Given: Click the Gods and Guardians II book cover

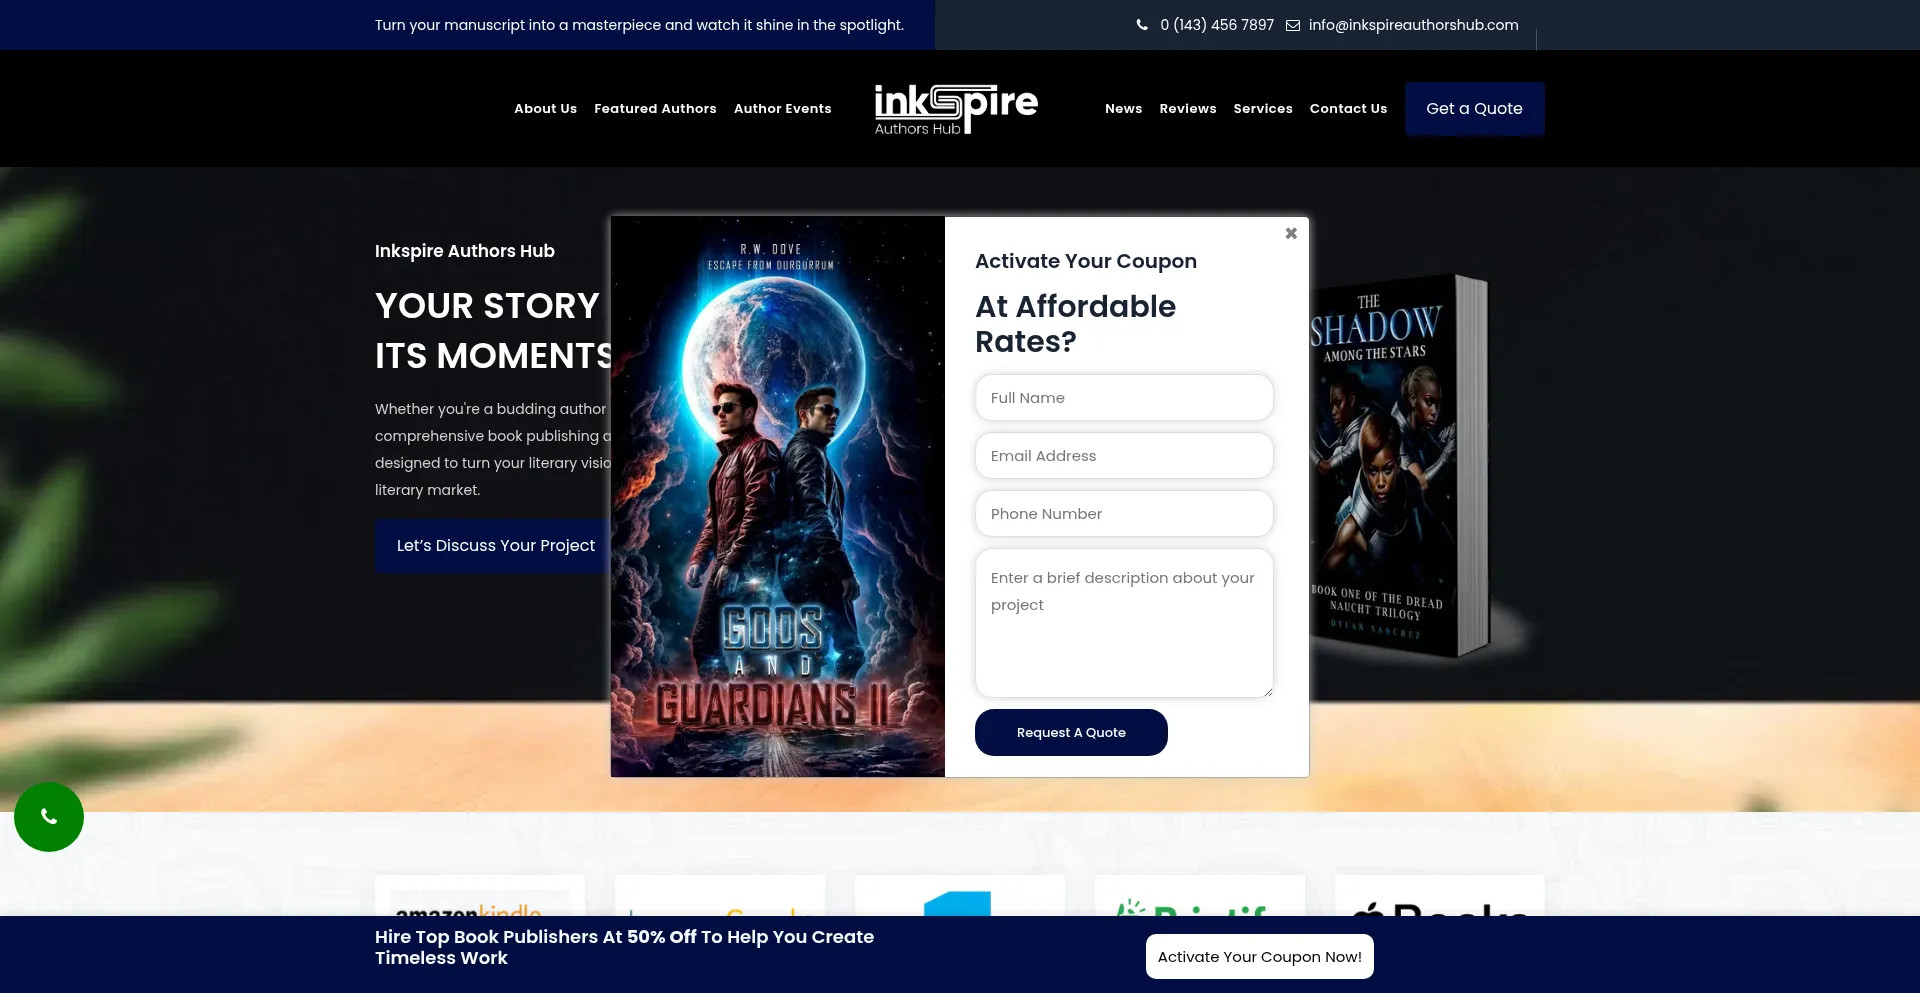Looking at the screenshot, I should [x=777, y=497].
